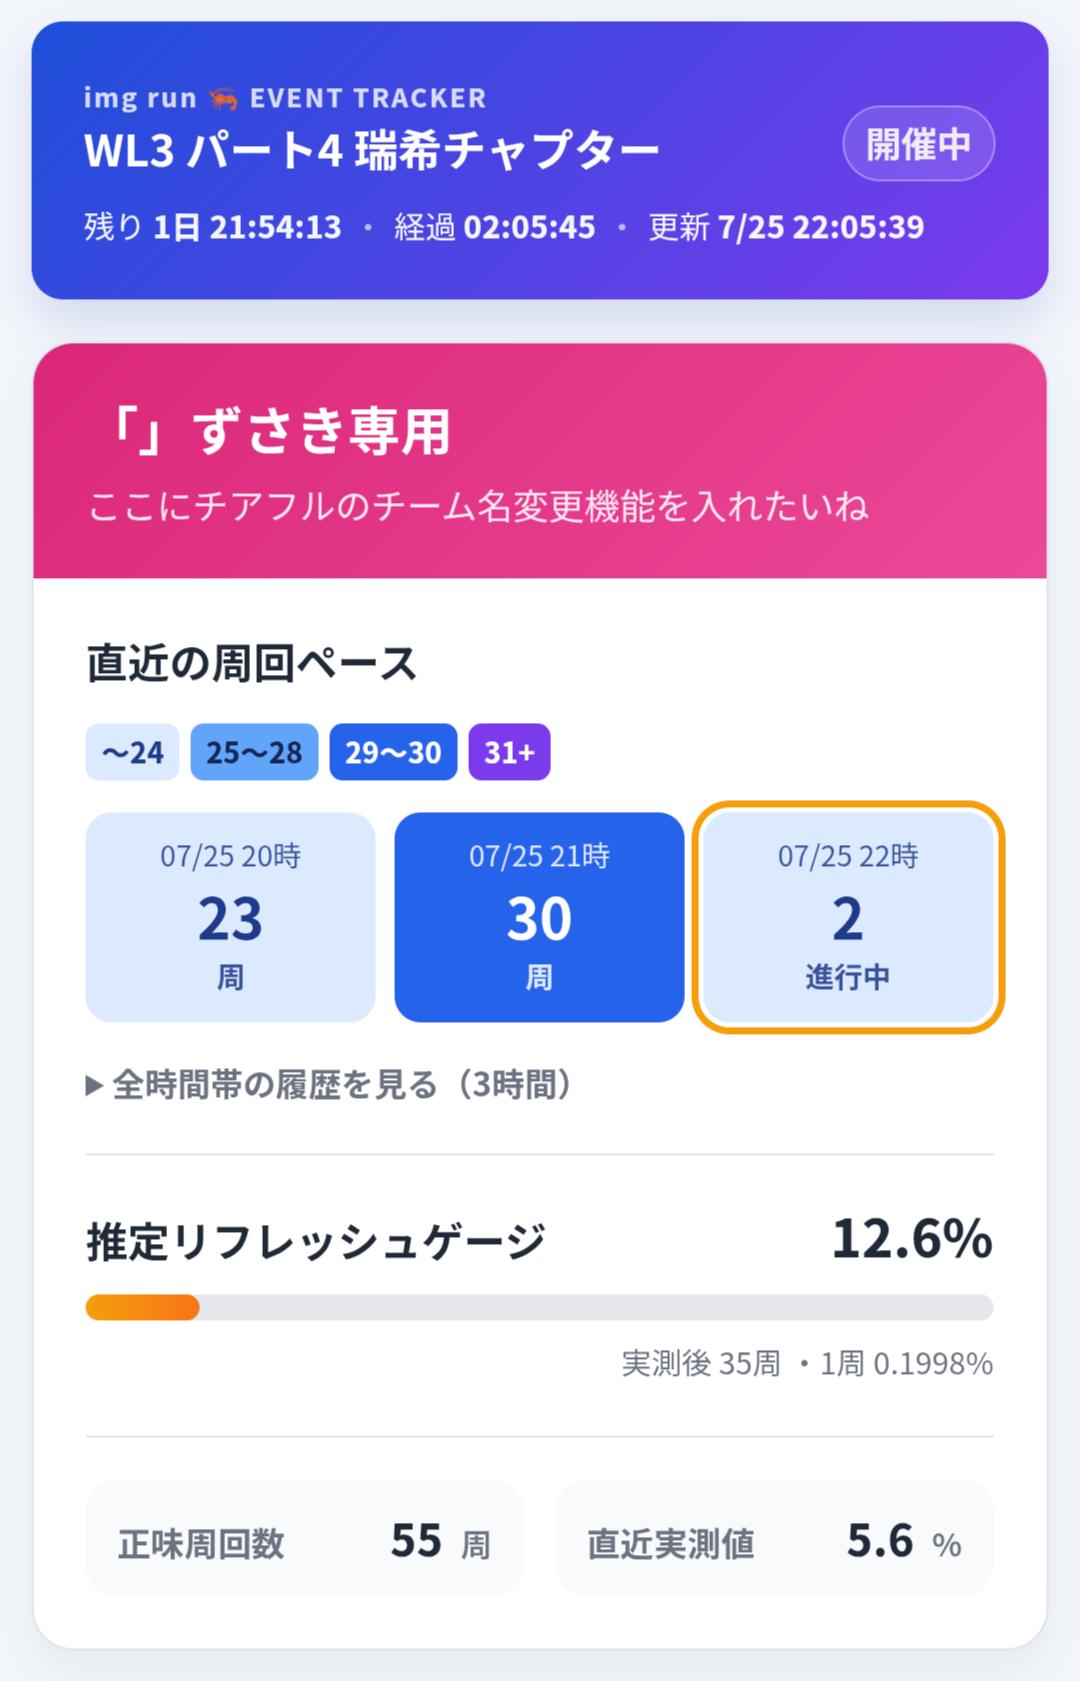Viewport: 1080px width, 1681px height.
Task: Select the 29~30 pace legend chip
Action: pyautogui.click(x=393, y=752)
